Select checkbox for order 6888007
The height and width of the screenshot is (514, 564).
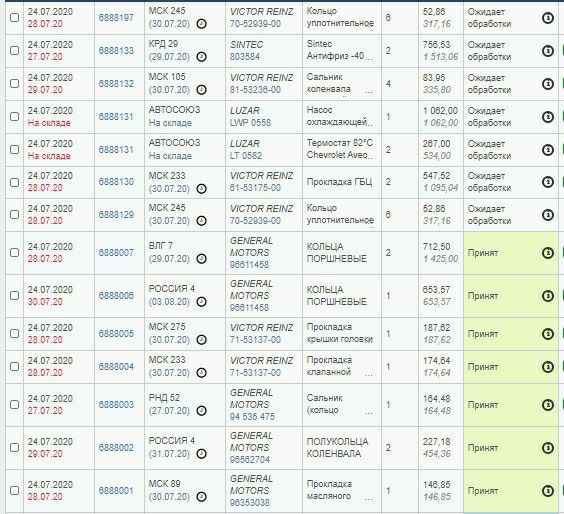coord(14,253)
